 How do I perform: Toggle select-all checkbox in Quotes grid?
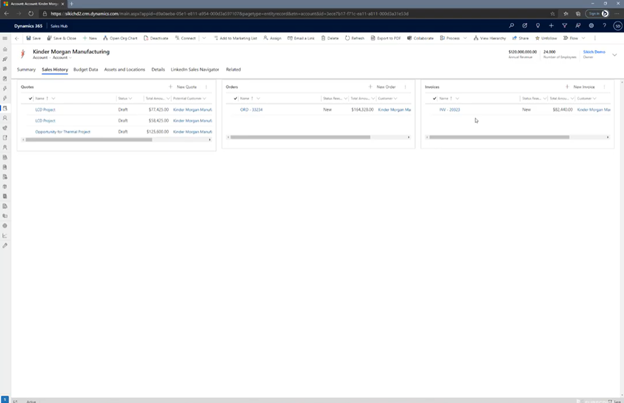click(30, 99)
